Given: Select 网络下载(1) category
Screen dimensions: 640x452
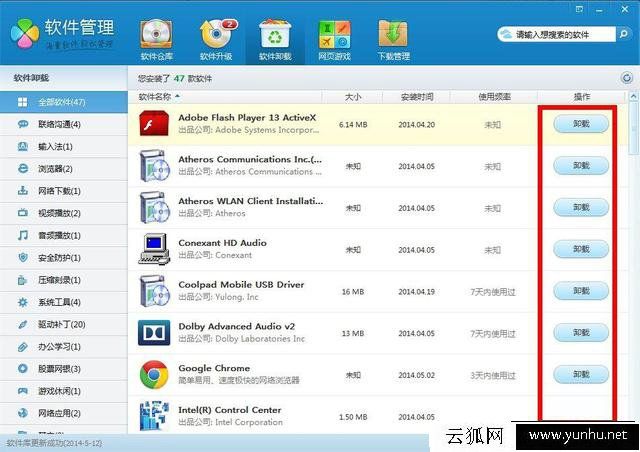Looking at the screenshot, I should click(x=64, y=191).
